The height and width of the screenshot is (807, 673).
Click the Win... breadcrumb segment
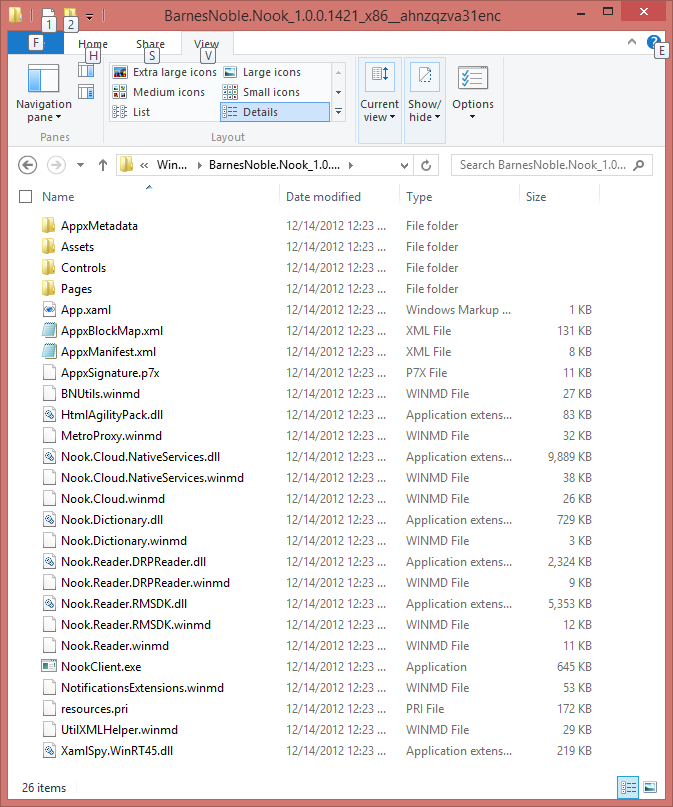(x=172, y=165)
